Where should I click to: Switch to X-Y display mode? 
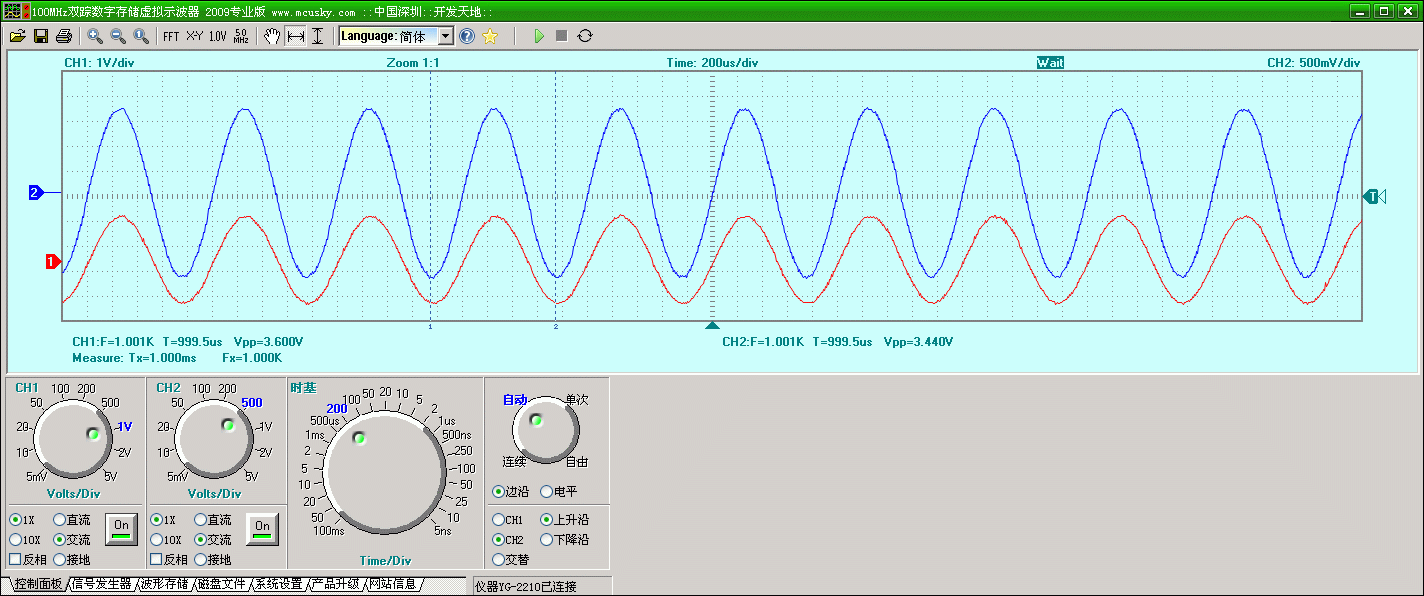[194, 36]
